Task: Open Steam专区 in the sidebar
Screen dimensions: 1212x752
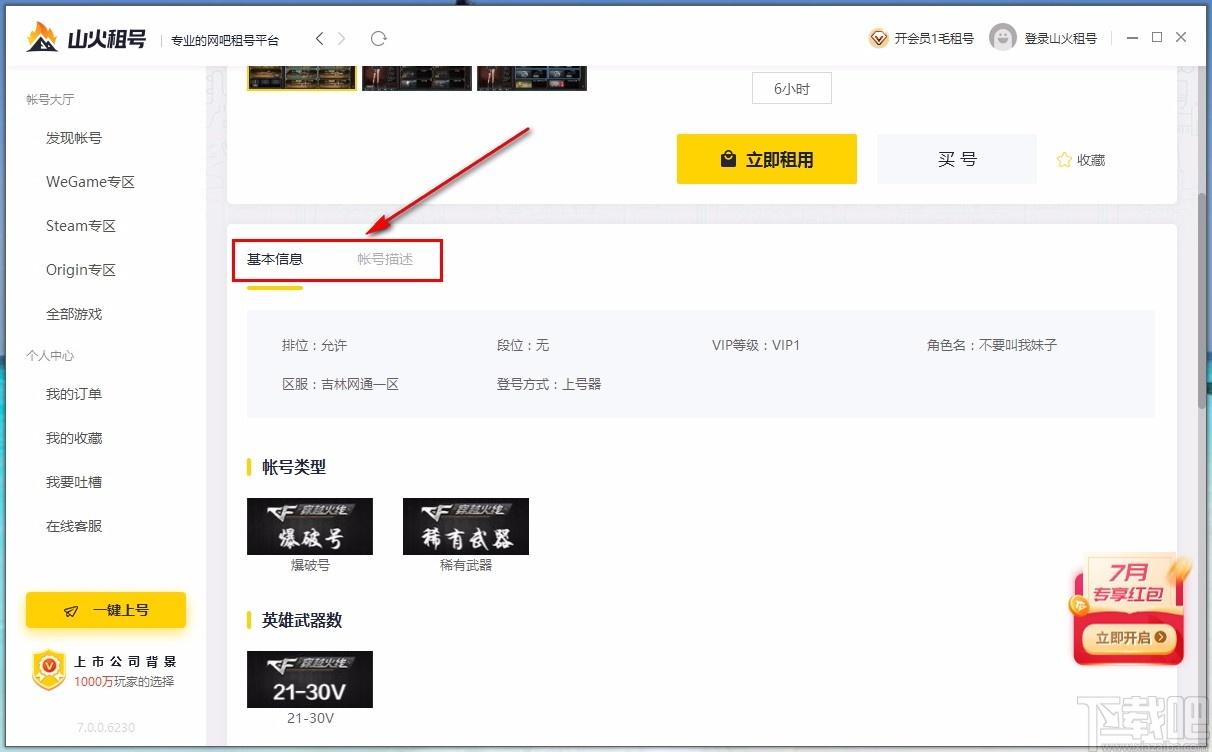Action: [x=81, y=226]
